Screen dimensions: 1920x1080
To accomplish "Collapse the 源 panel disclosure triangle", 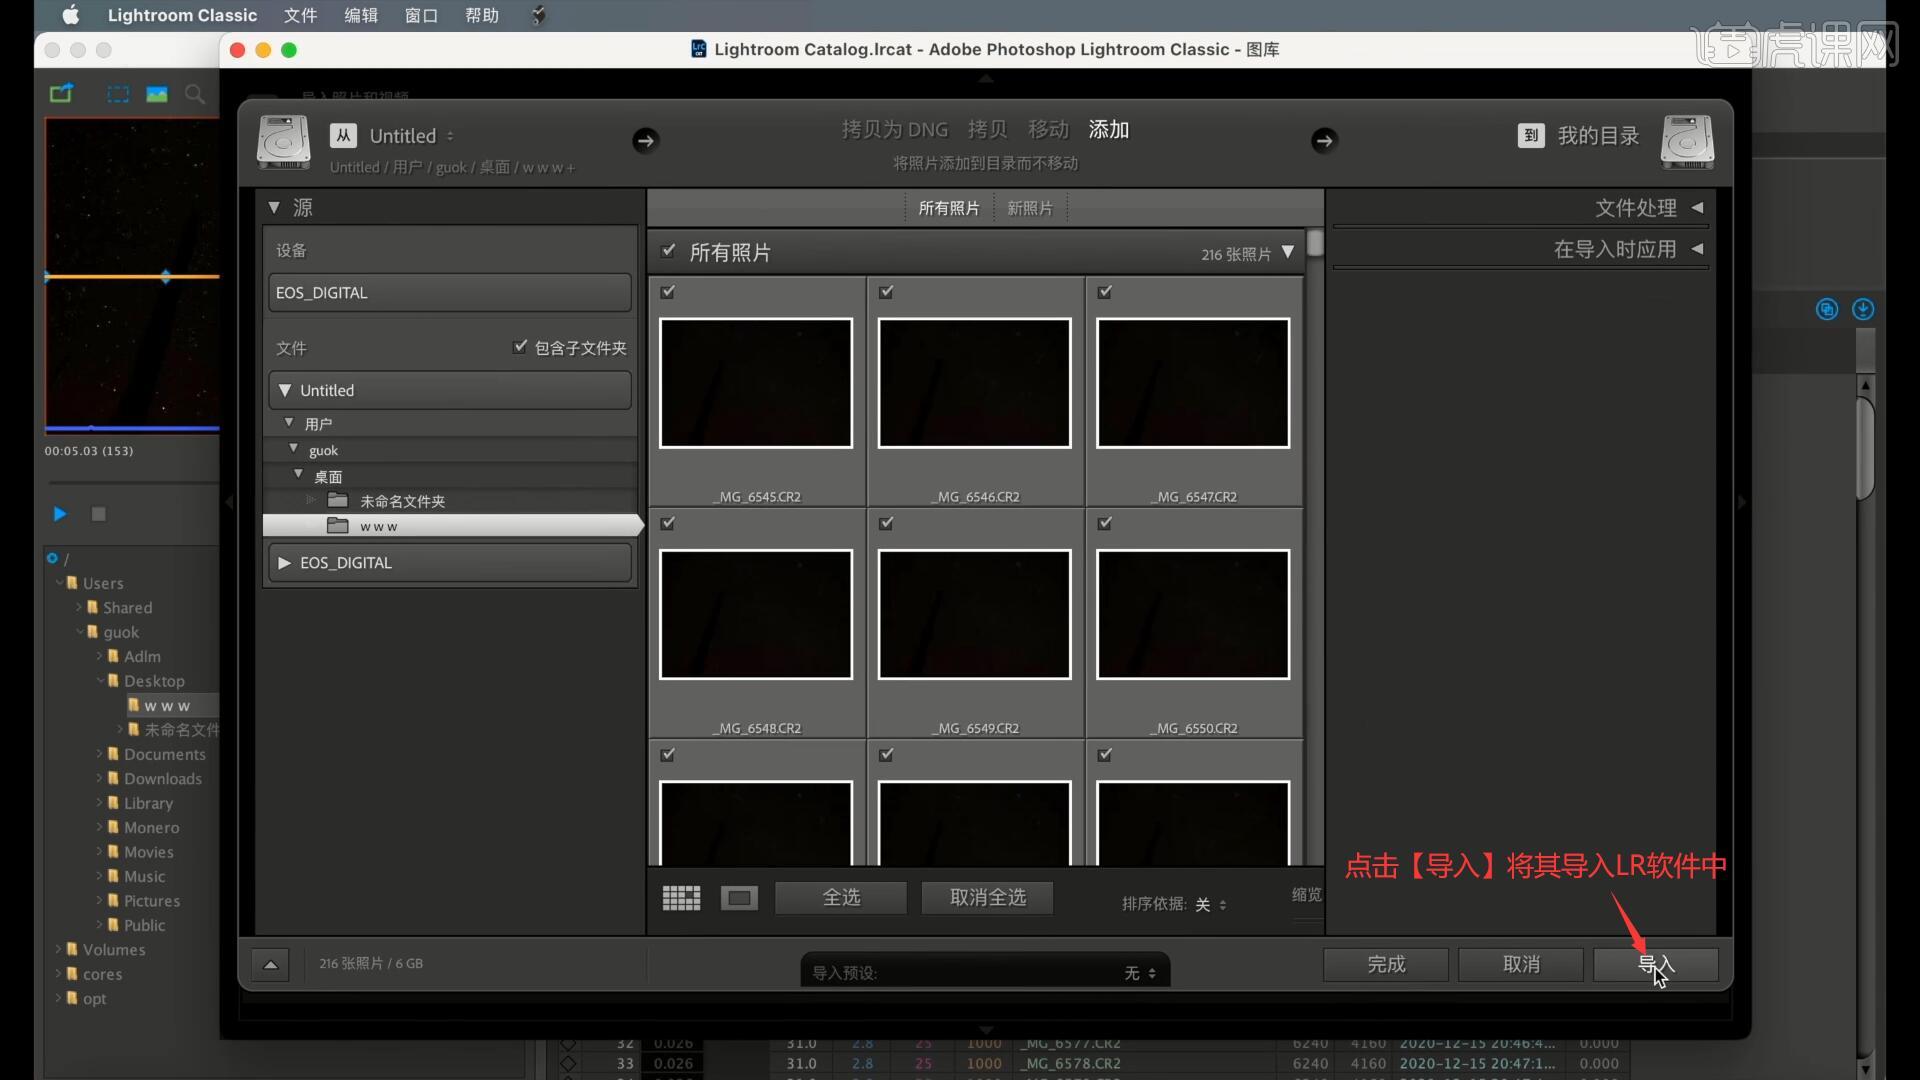I will pyautogui.click(x=275, y=207).
